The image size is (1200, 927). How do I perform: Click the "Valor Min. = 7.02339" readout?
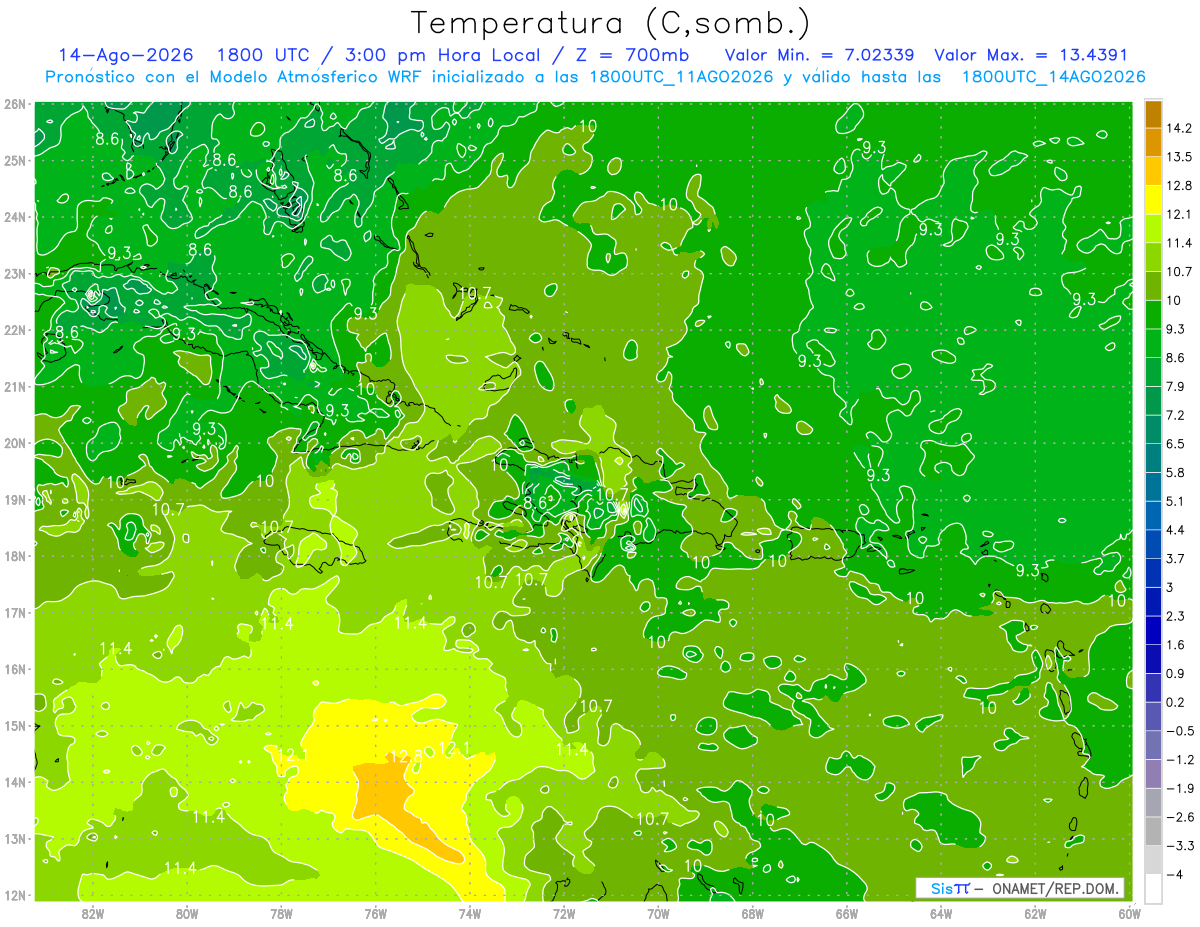click(x=820, y=55)
